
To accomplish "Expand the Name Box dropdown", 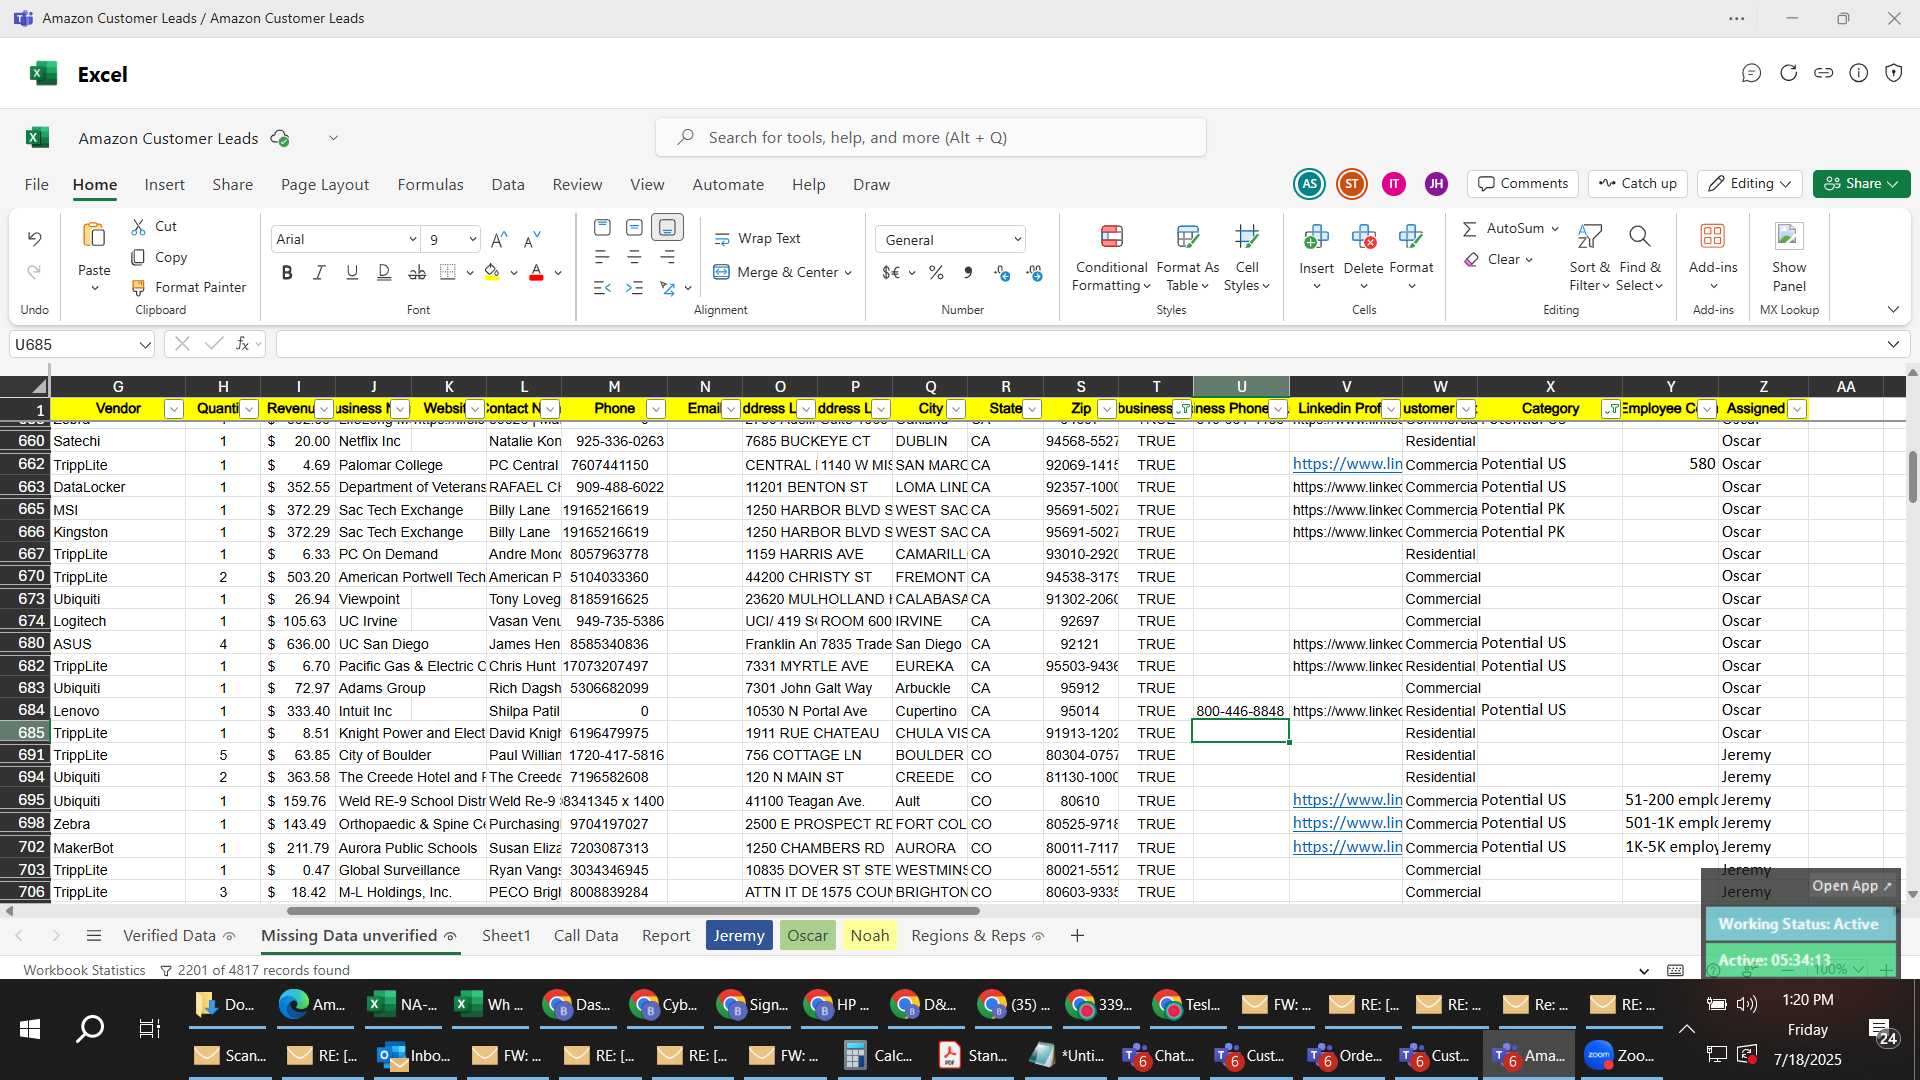I will [145, 345].
